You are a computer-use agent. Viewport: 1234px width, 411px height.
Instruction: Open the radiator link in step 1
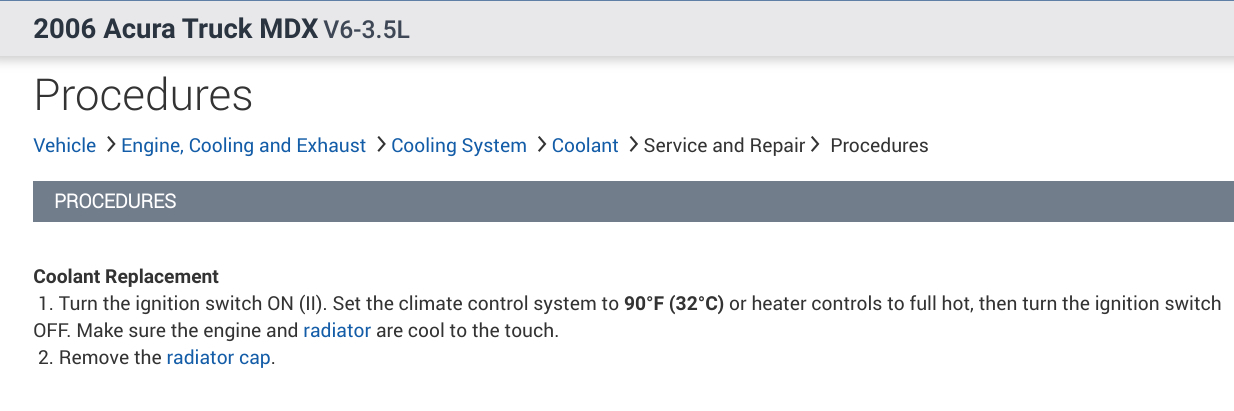click(337, 331)
